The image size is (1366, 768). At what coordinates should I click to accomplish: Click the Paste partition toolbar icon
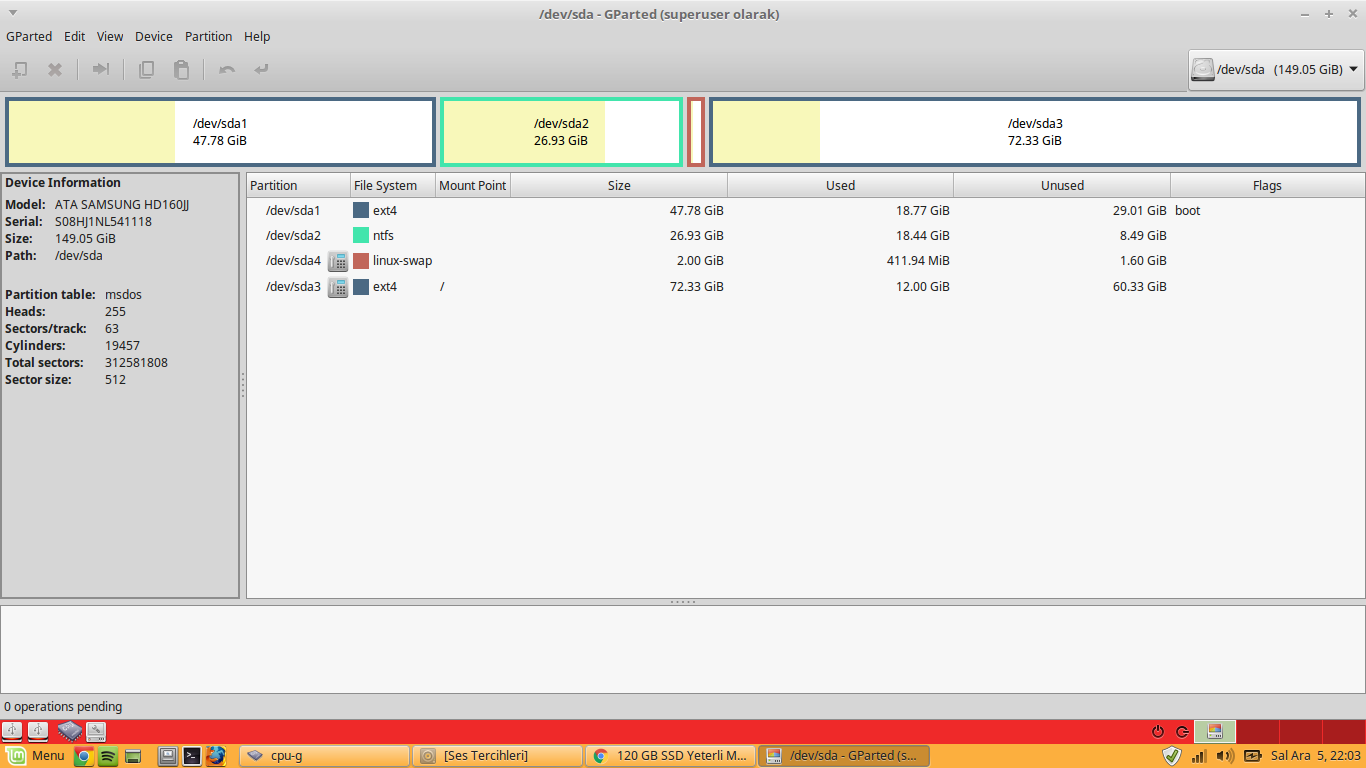click(181, 70)
